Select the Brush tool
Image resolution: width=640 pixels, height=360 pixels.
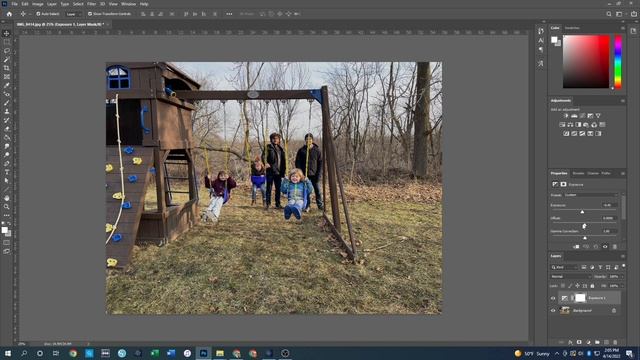(7, 102)
